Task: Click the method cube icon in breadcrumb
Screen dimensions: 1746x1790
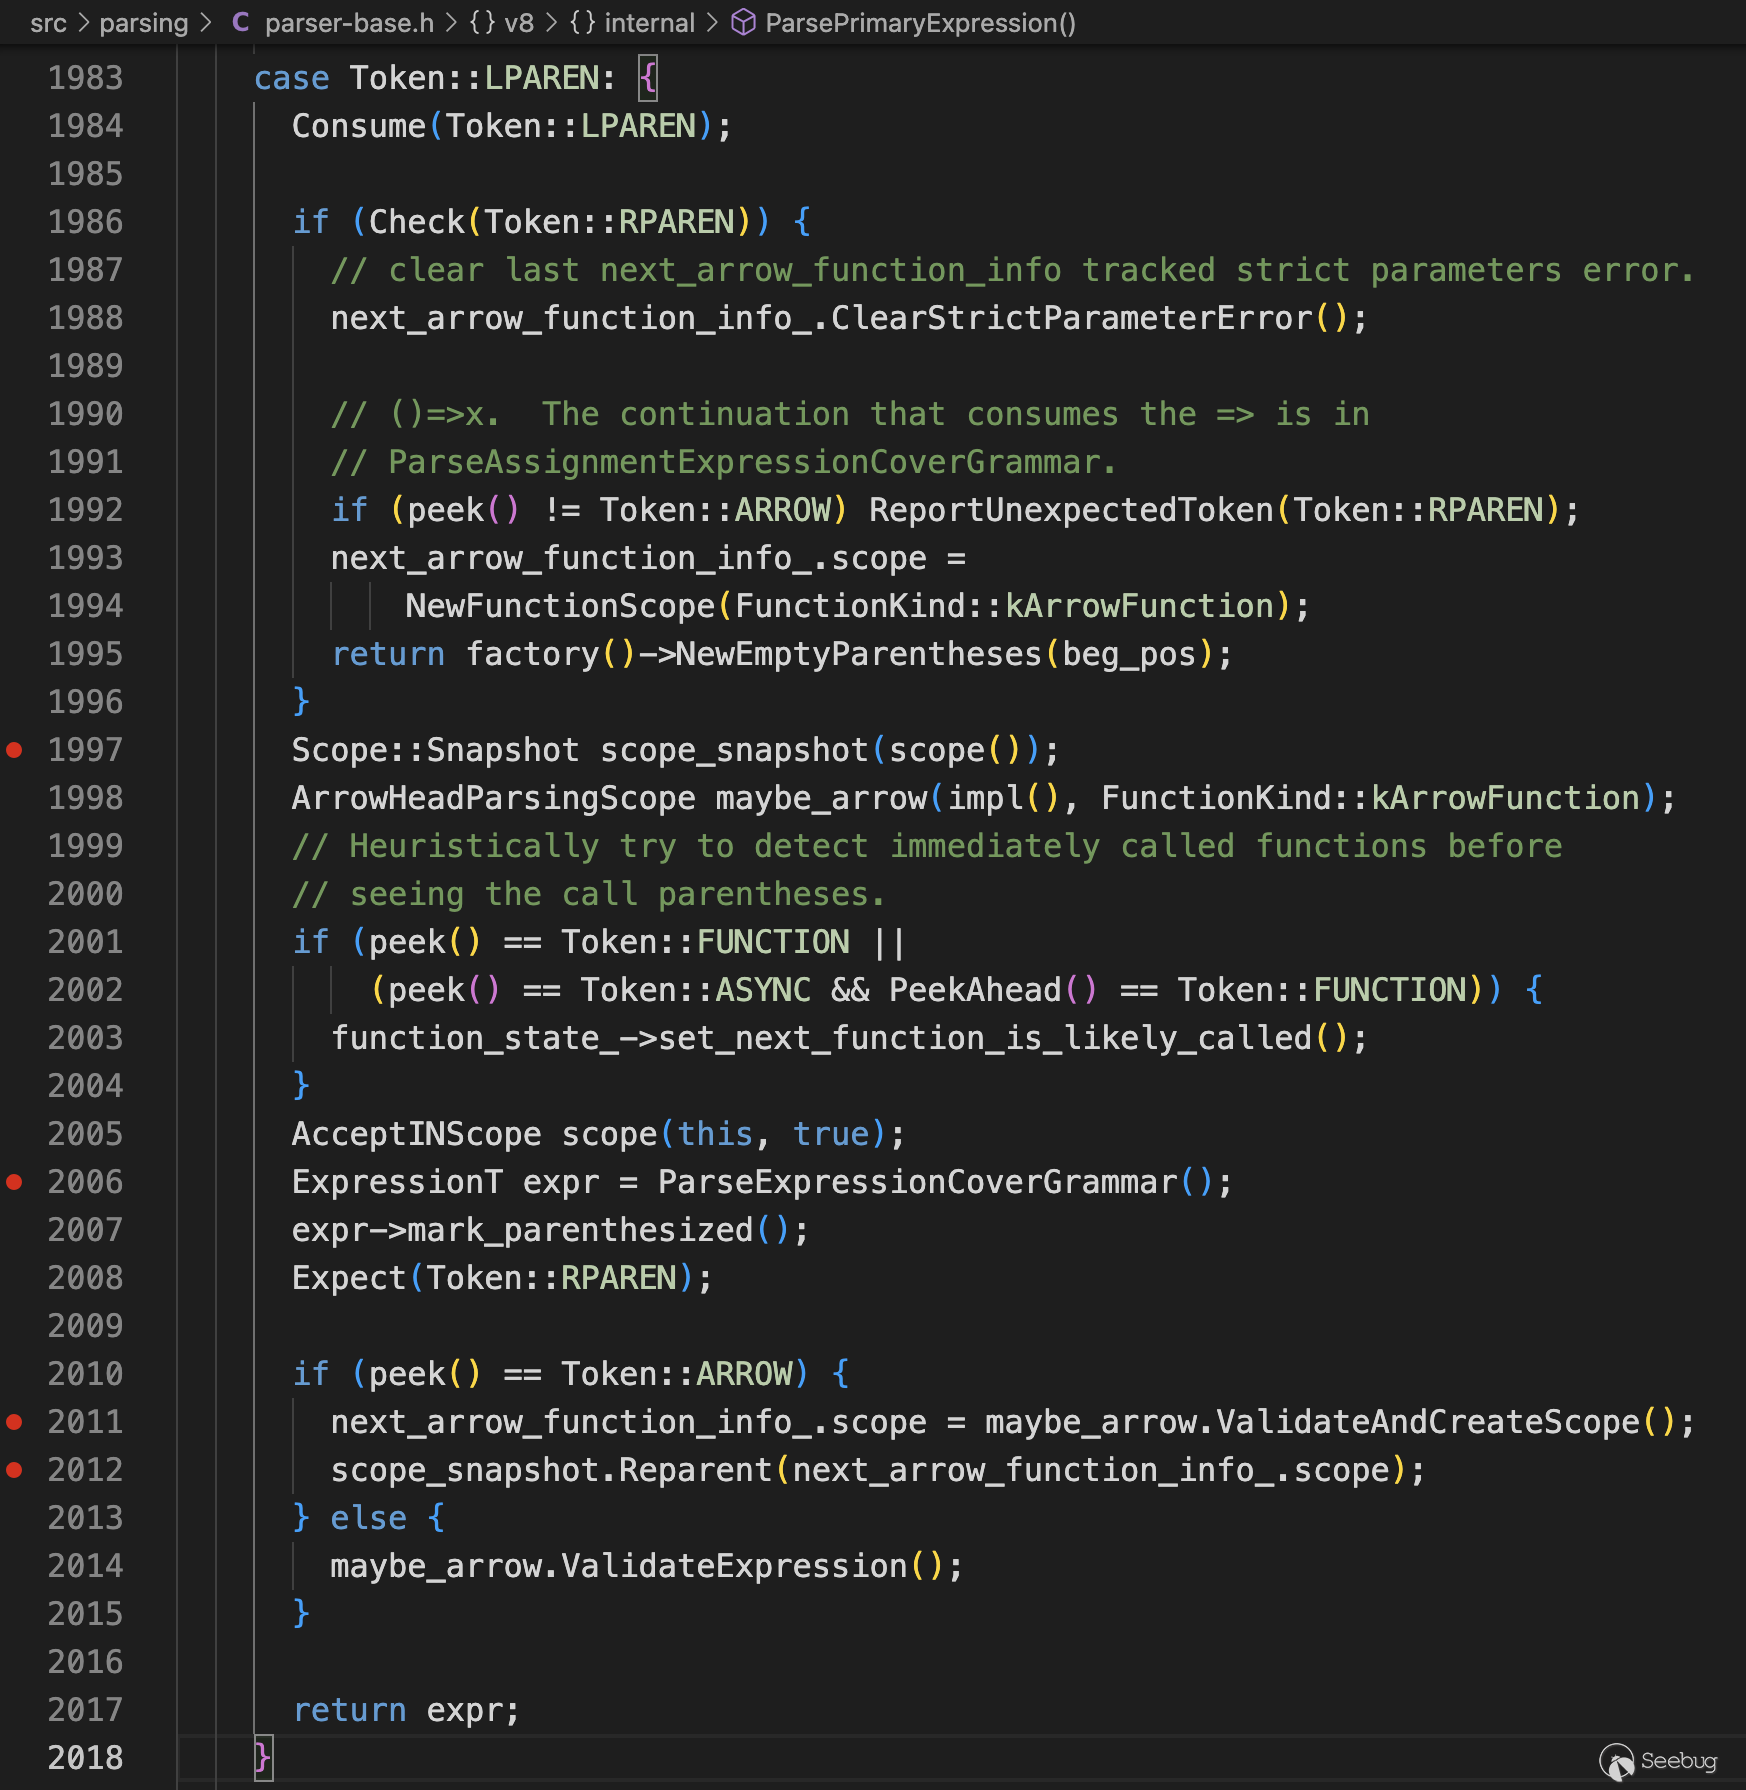Action: click(743, 22)
